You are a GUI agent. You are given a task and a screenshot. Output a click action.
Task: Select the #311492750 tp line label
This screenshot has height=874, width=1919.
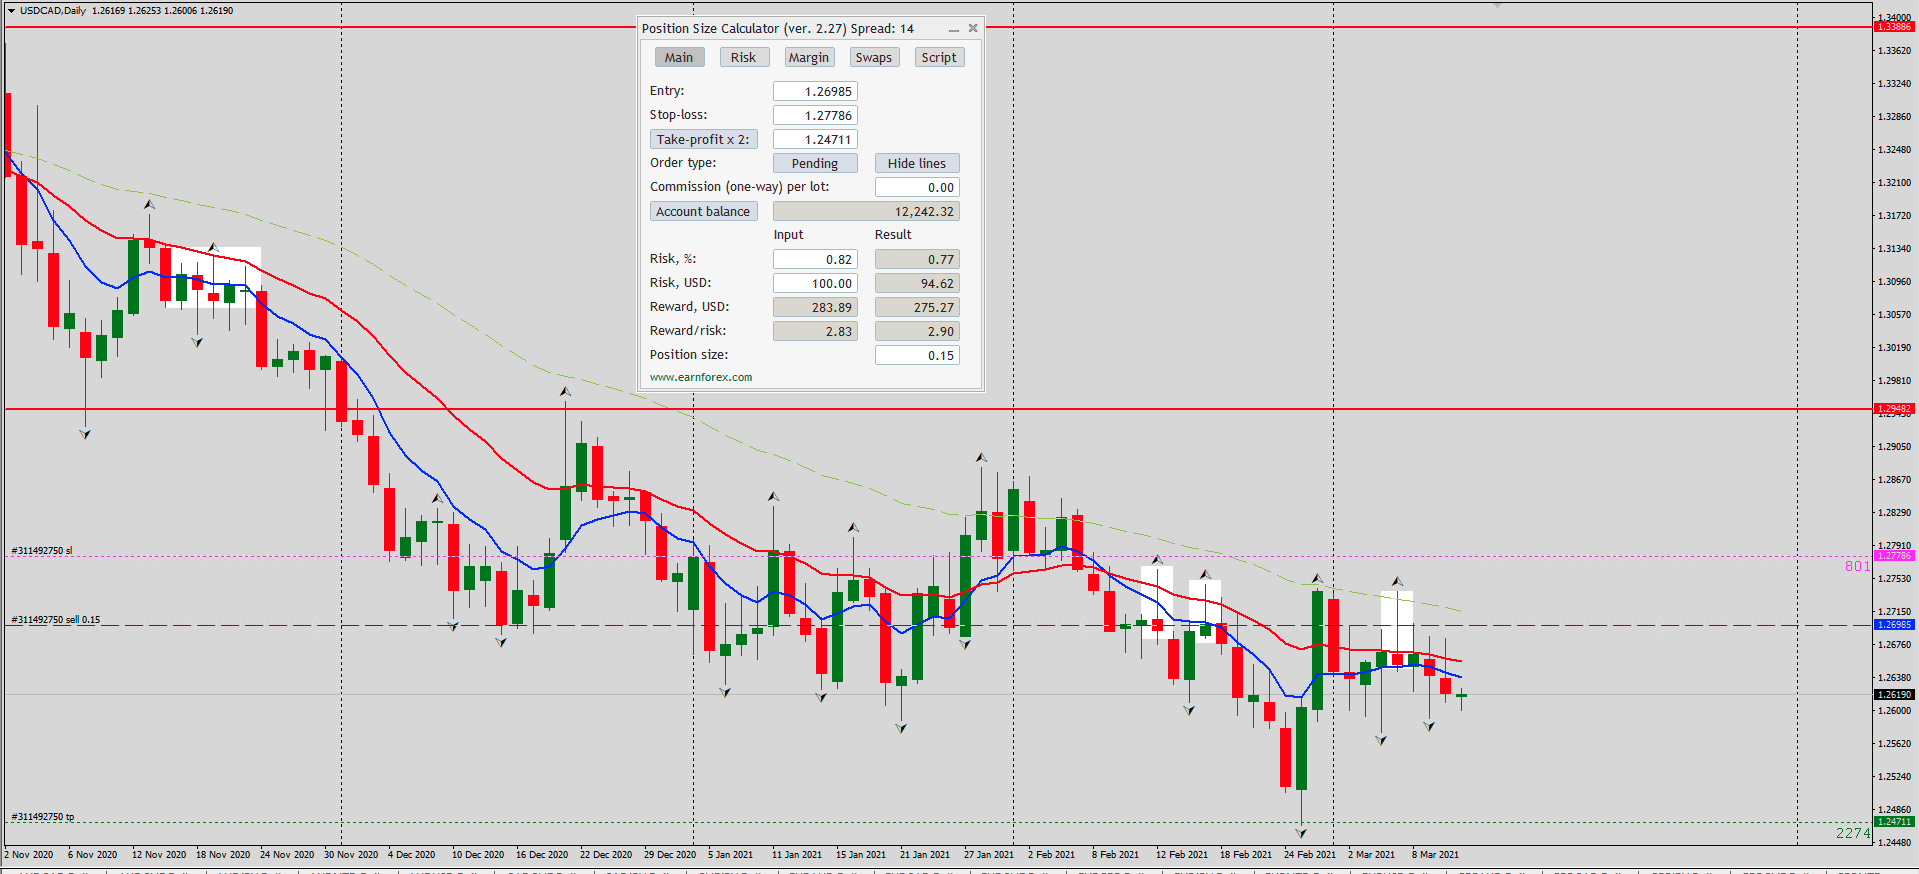pyautogui.click(x=43, y=817)
